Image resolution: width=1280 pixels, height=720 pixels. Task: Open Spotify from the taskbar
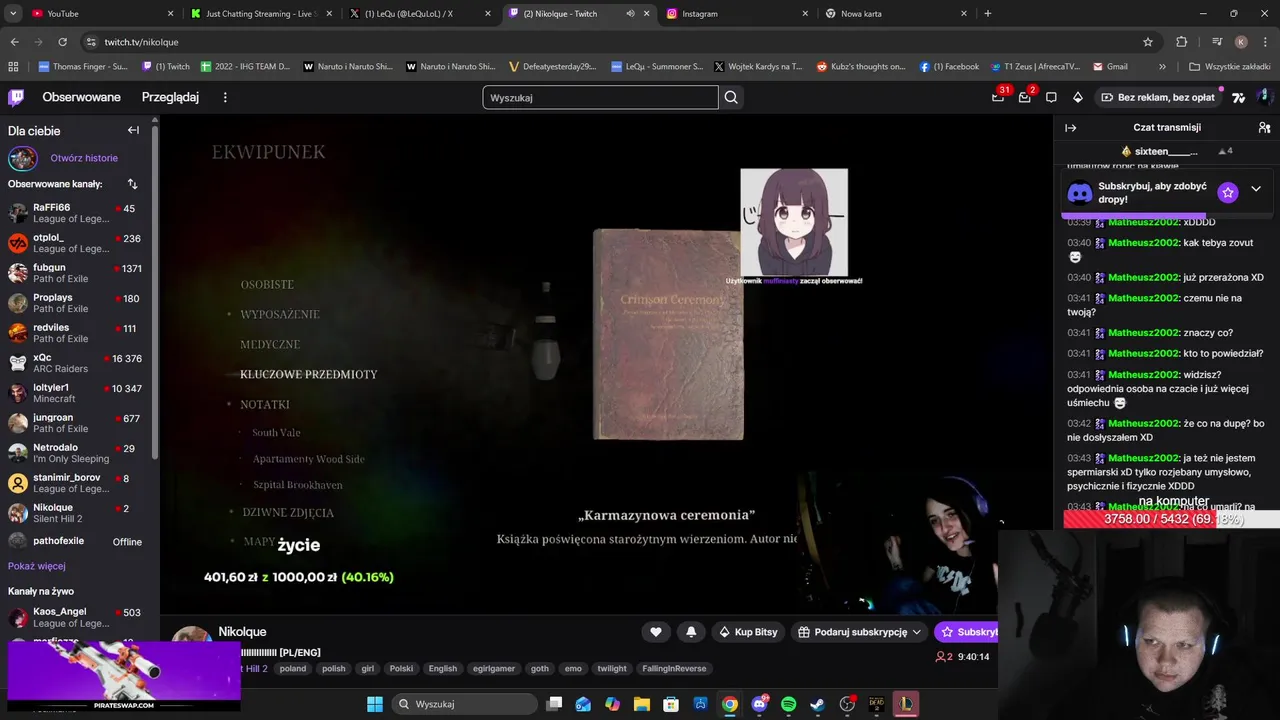(x=788, y=704)
